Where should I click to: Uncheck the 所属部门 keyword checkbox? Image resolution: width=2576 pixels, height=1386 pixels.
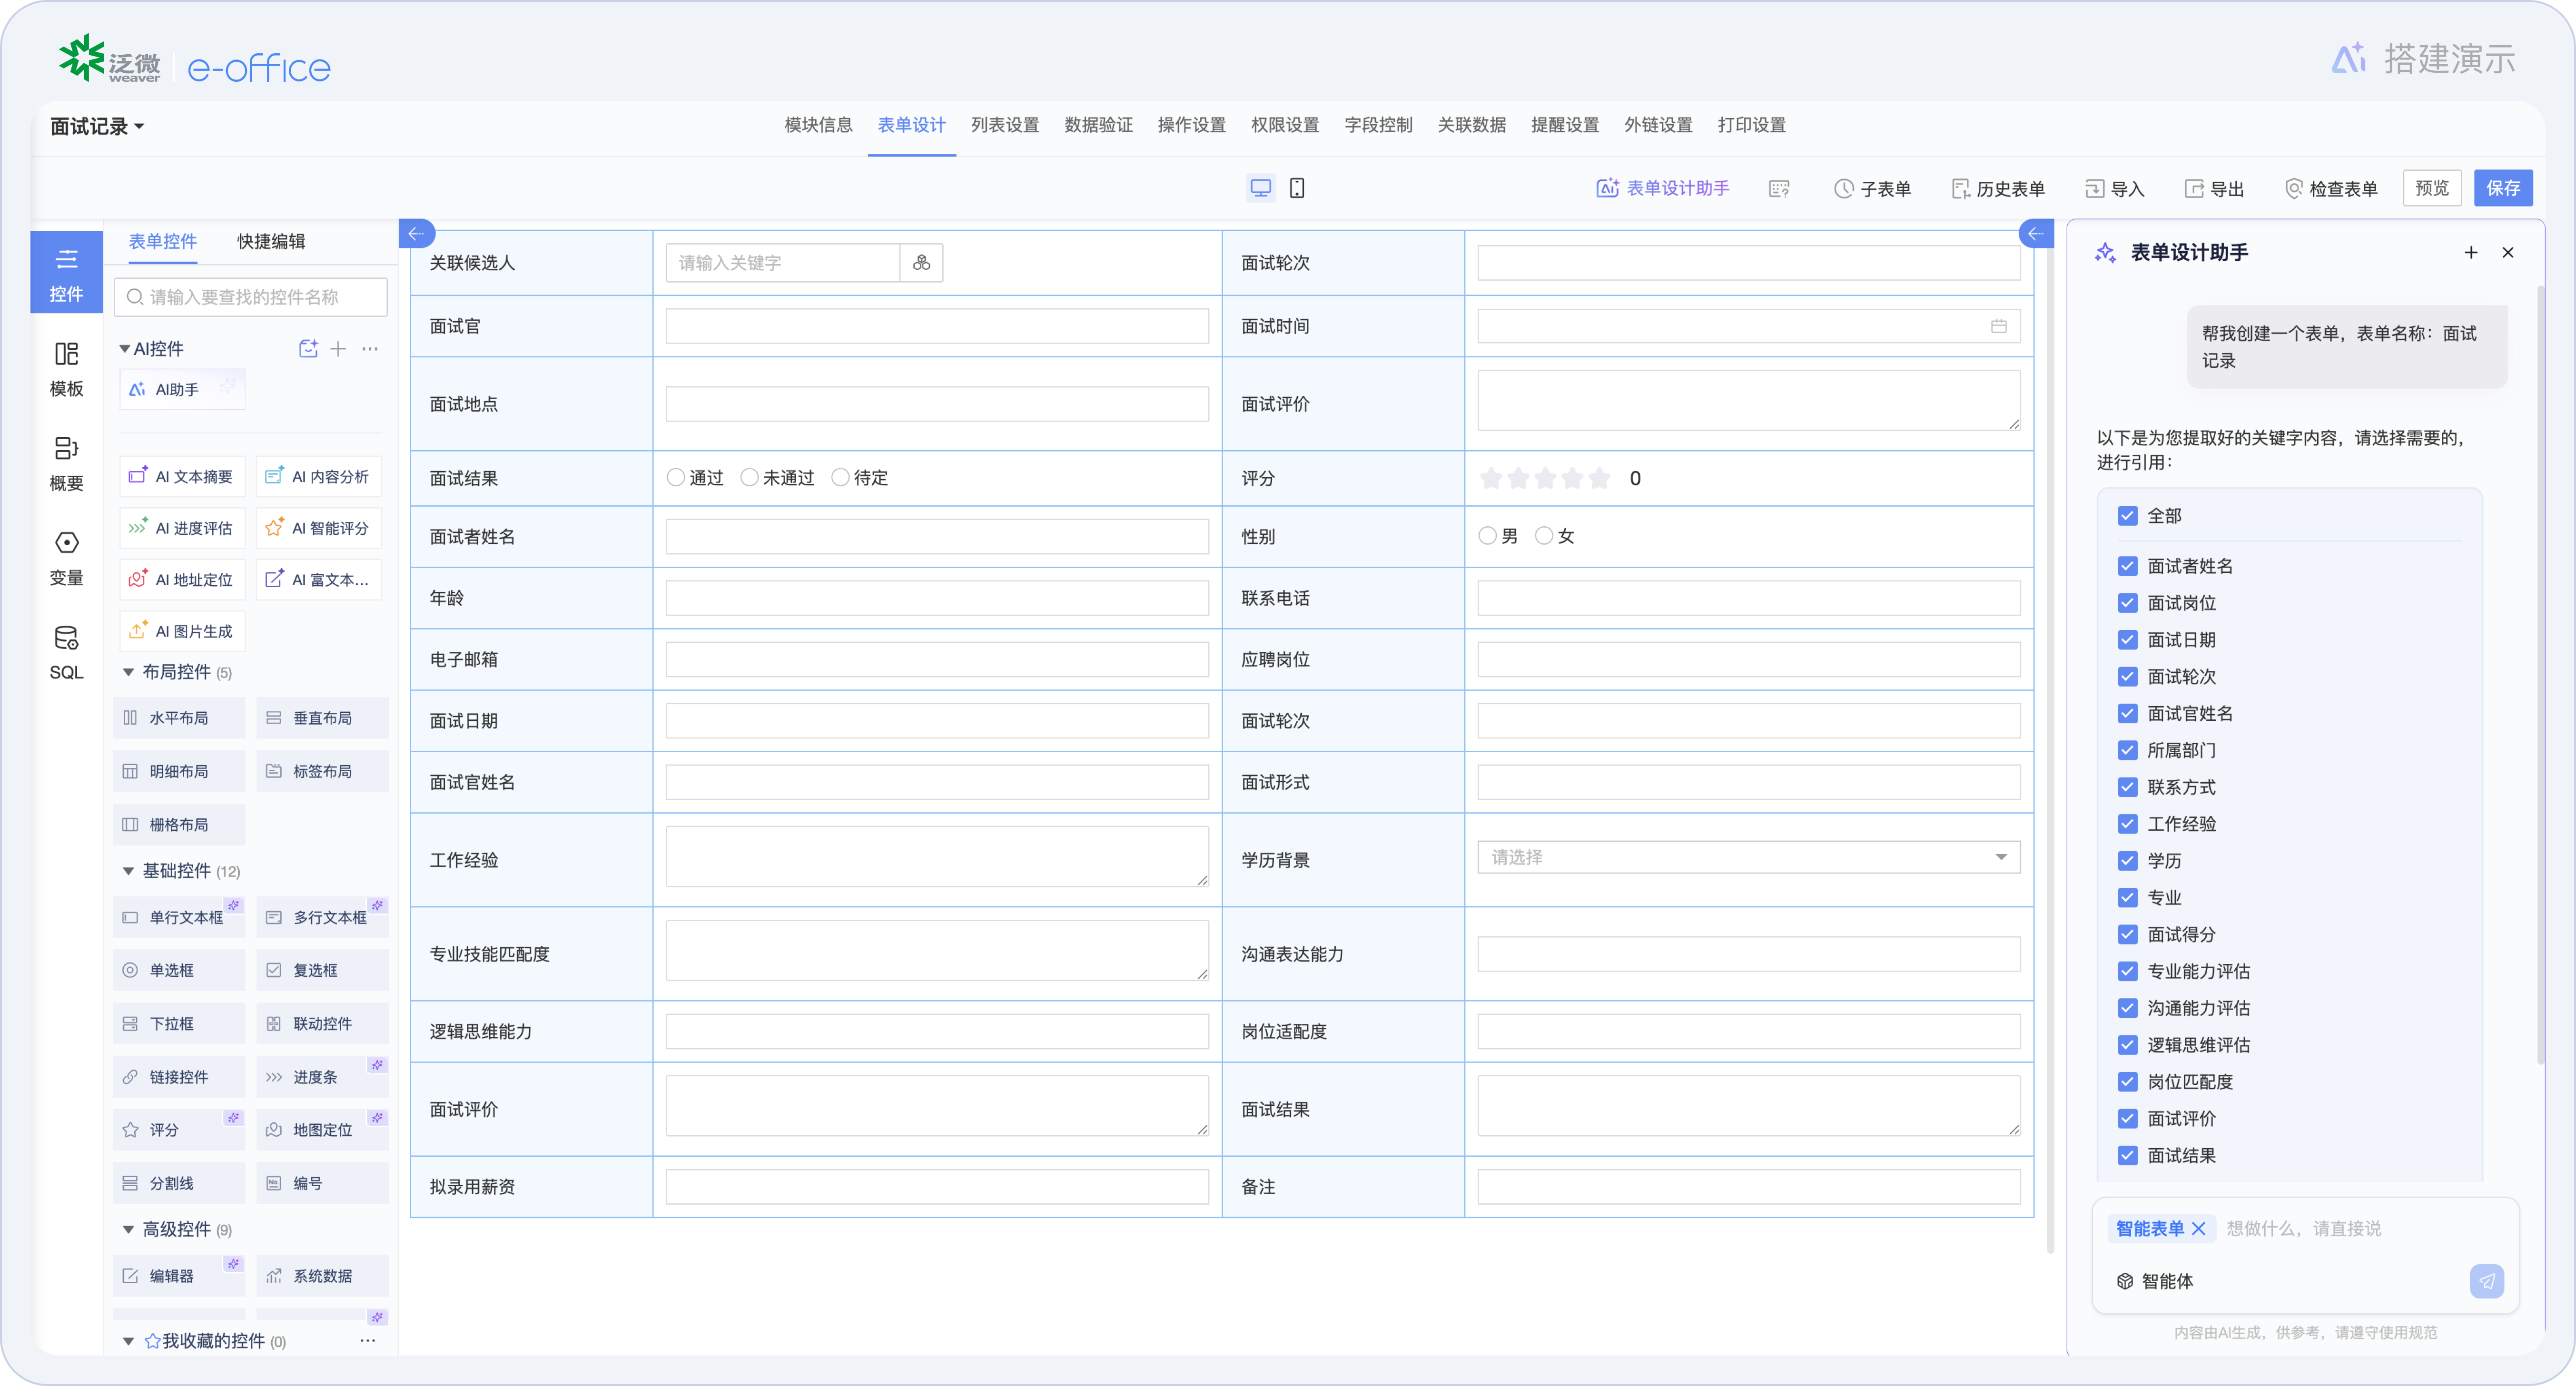point(2127,750)
